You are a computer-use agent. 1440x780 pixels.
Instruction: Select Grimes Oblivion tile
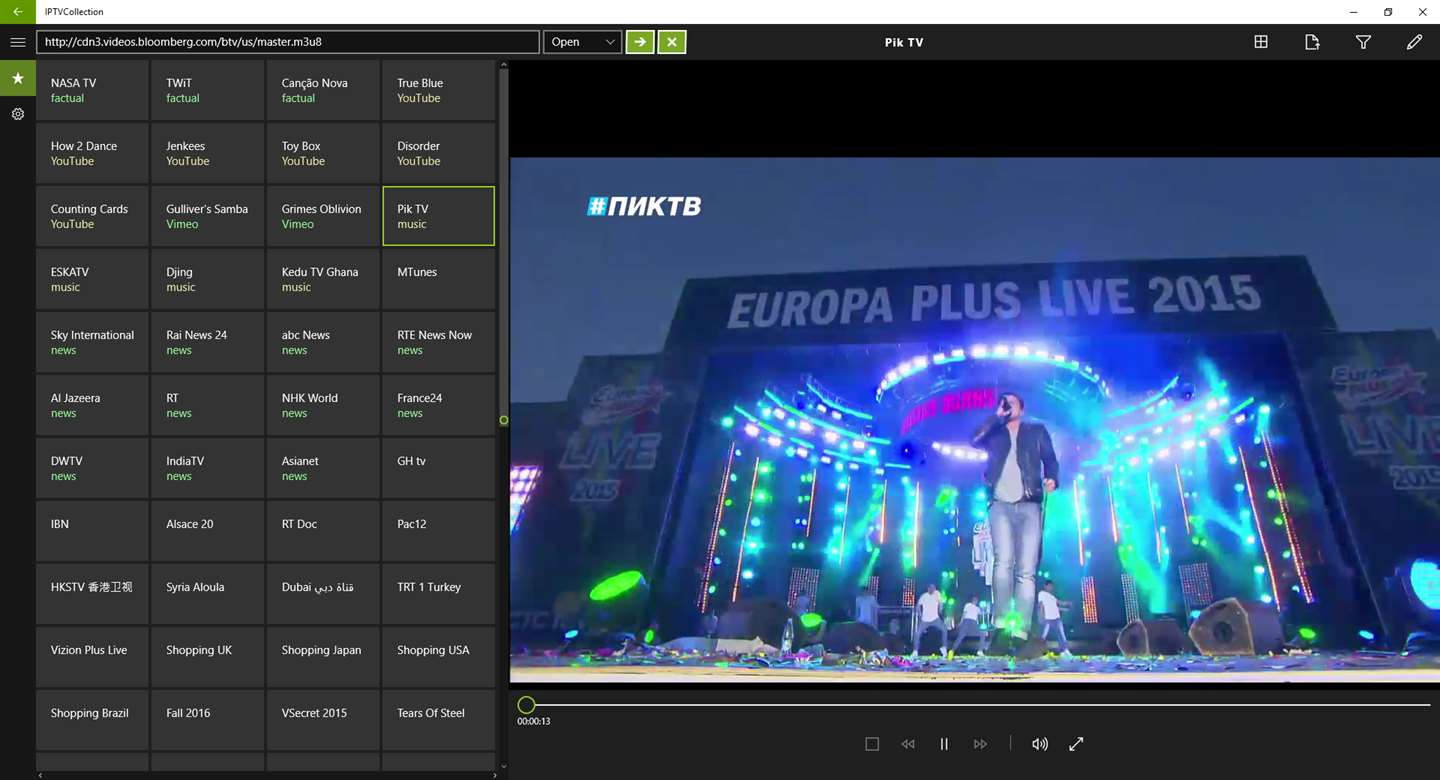tap(323, 216)
